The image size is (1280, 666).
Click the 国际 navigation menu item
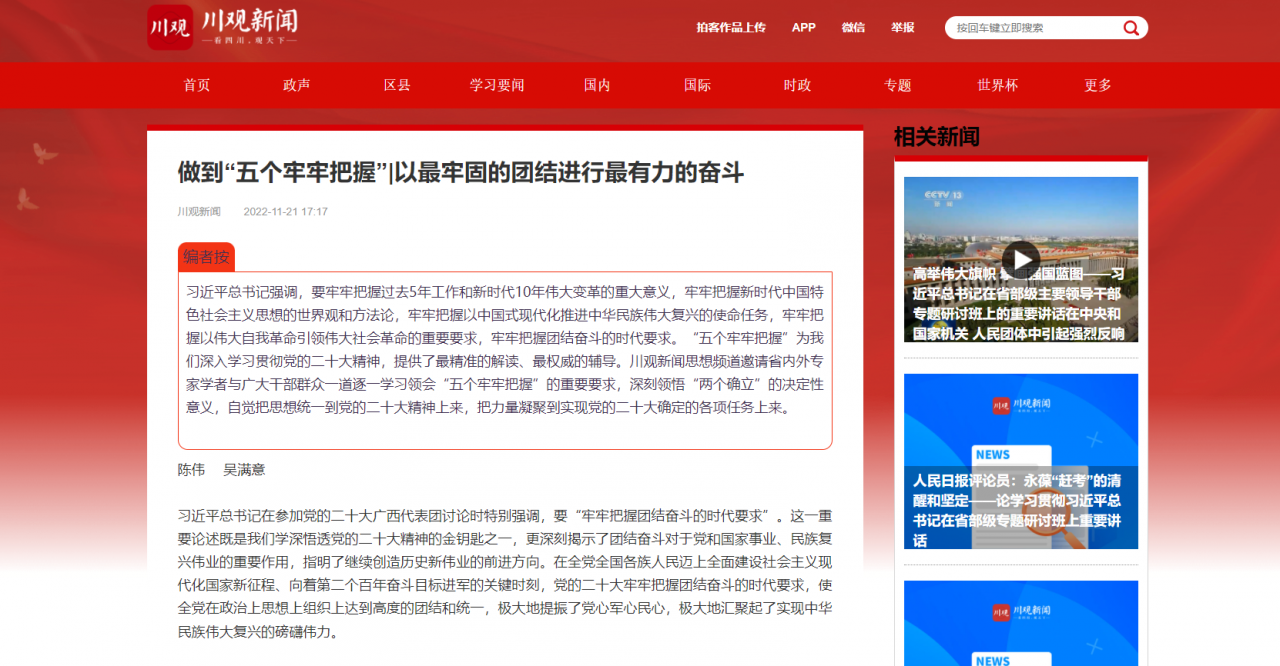click(x=697, y=85)
